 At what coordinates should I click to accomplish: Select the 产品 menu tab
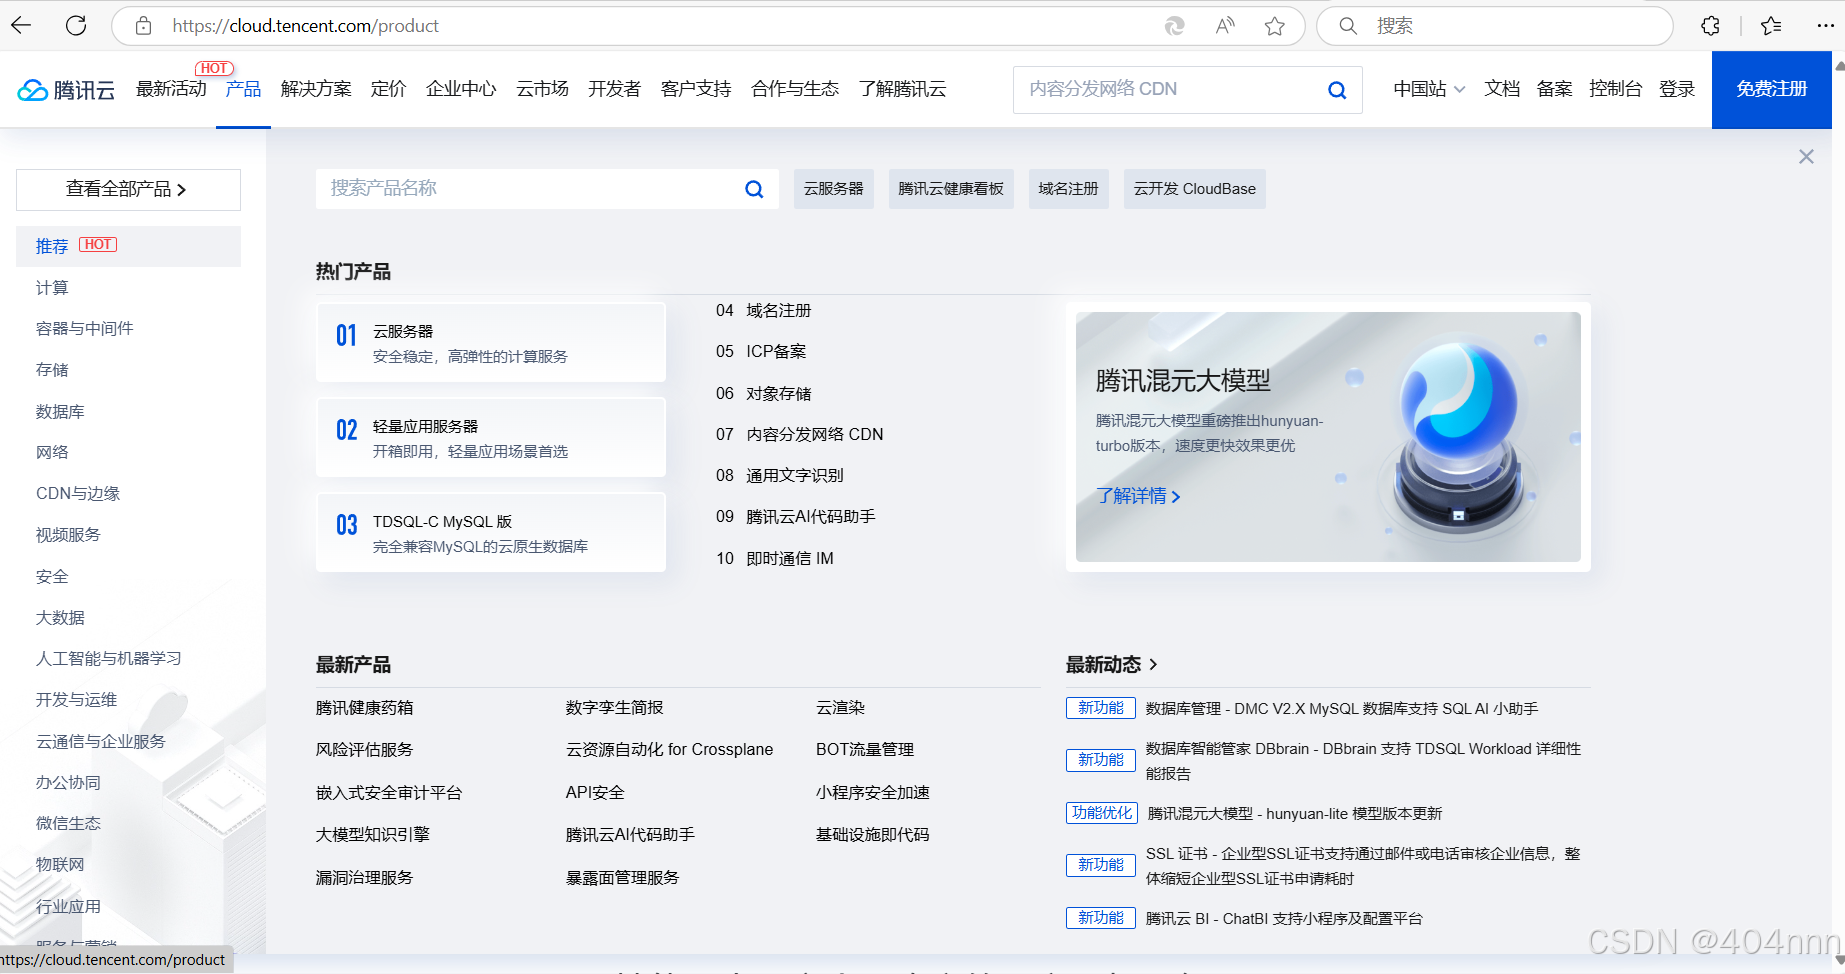click(x=243, y=89)
